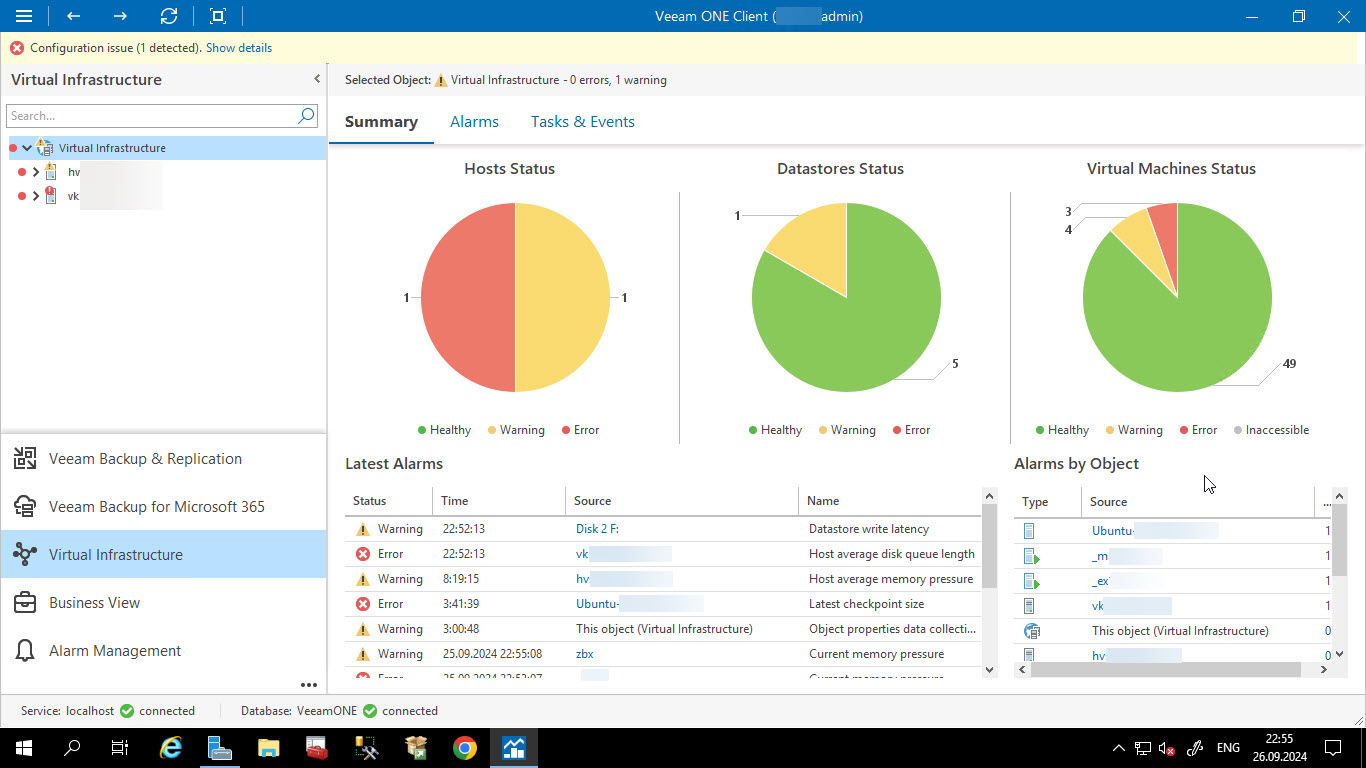1366x768 pixels.
Task: Expand the hv host tree node
Action: [36, 172]
